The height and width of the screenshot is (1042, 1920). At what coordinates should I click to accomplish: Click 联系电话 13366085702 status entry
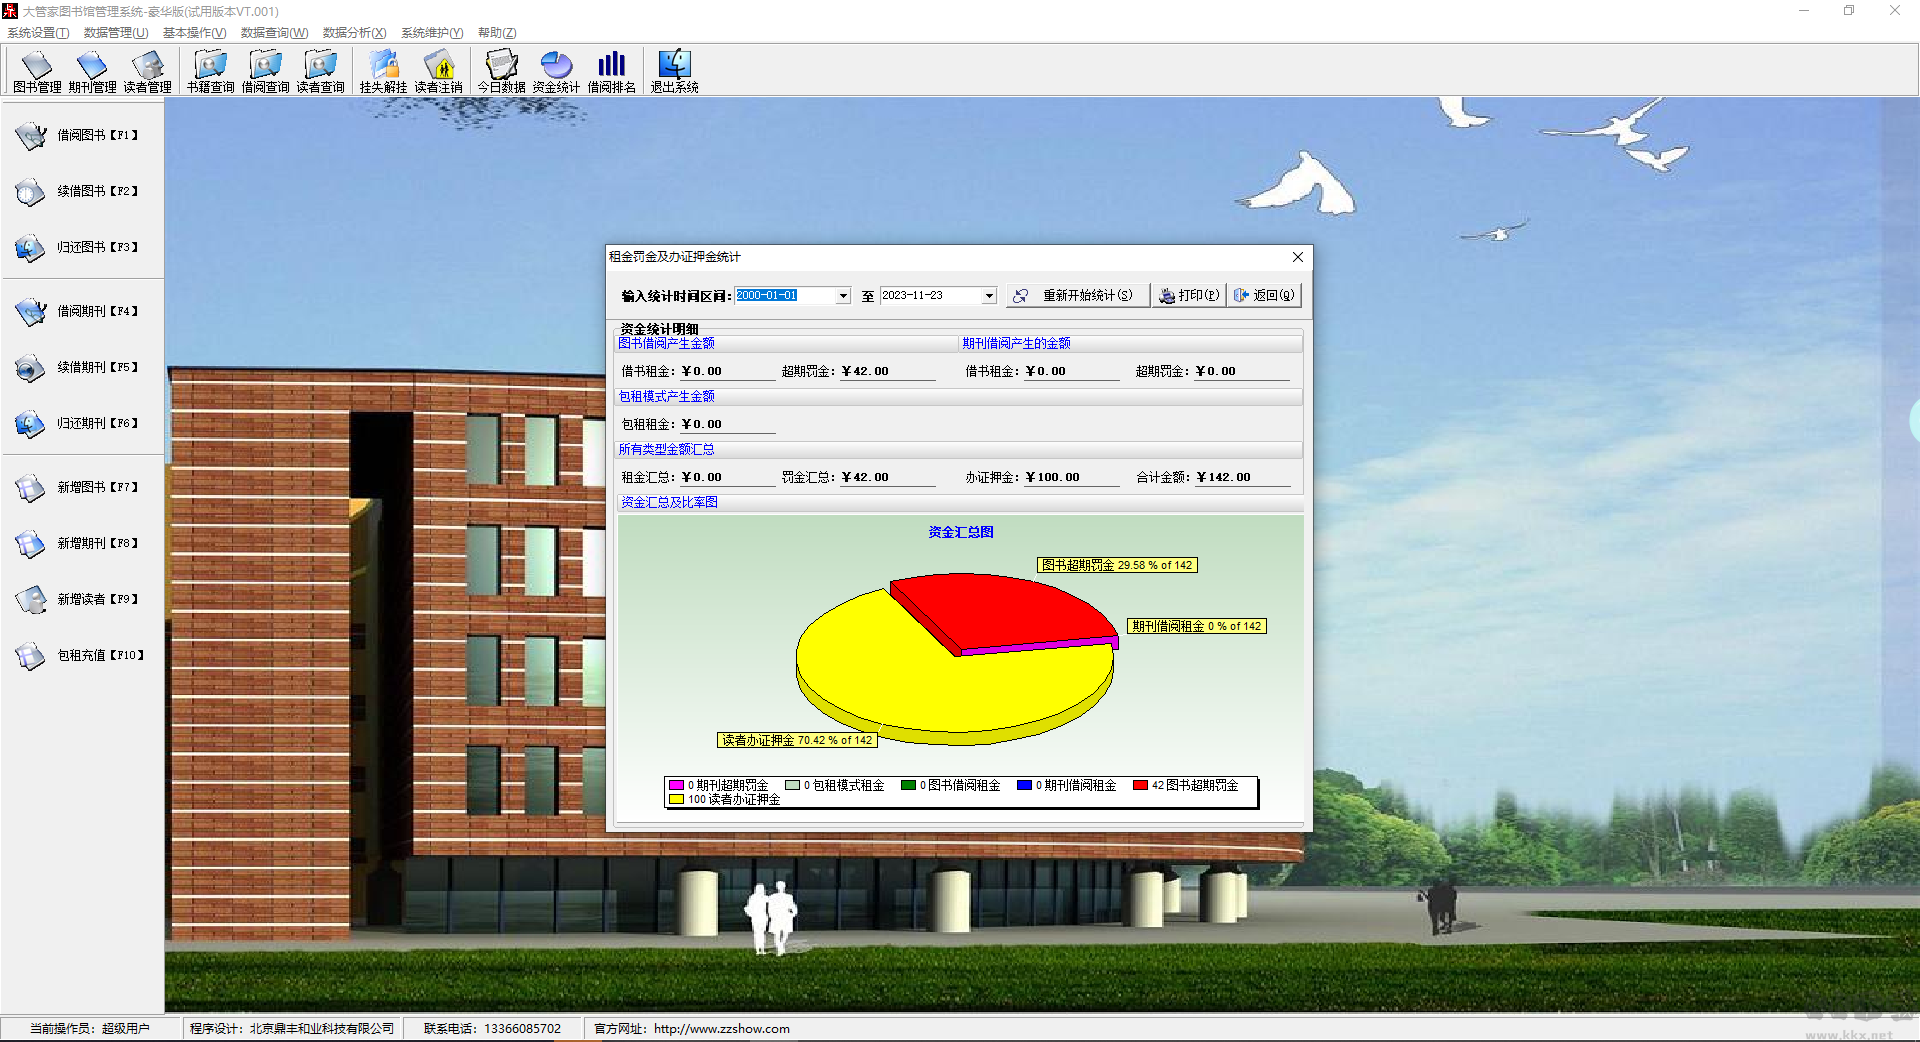(492, 1028)
